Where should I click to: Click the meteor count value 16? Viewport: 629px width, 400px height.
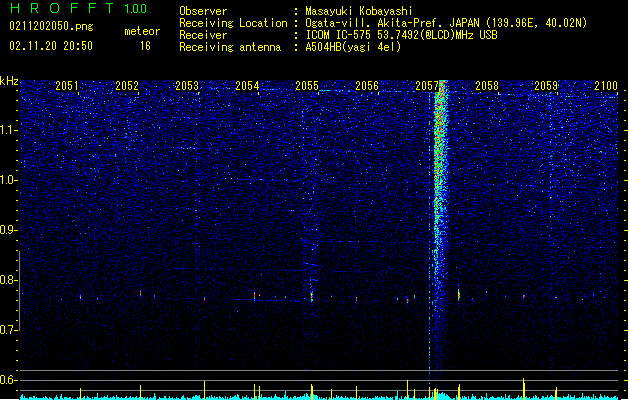[145, 46]
